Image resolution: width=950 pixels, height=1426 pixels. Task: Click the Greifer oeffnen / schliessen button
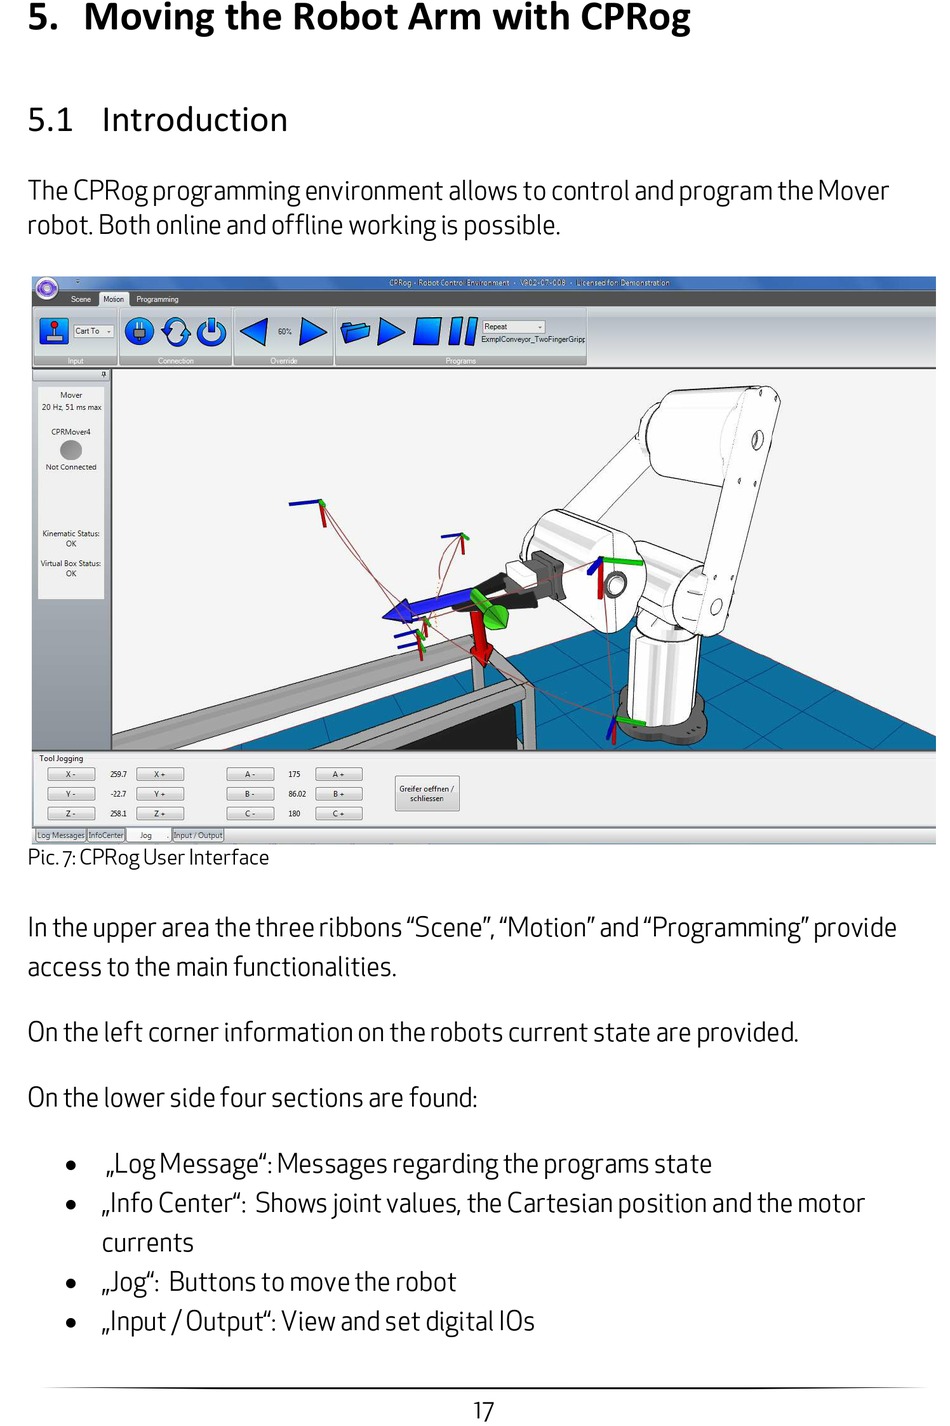tap(427, 794)
